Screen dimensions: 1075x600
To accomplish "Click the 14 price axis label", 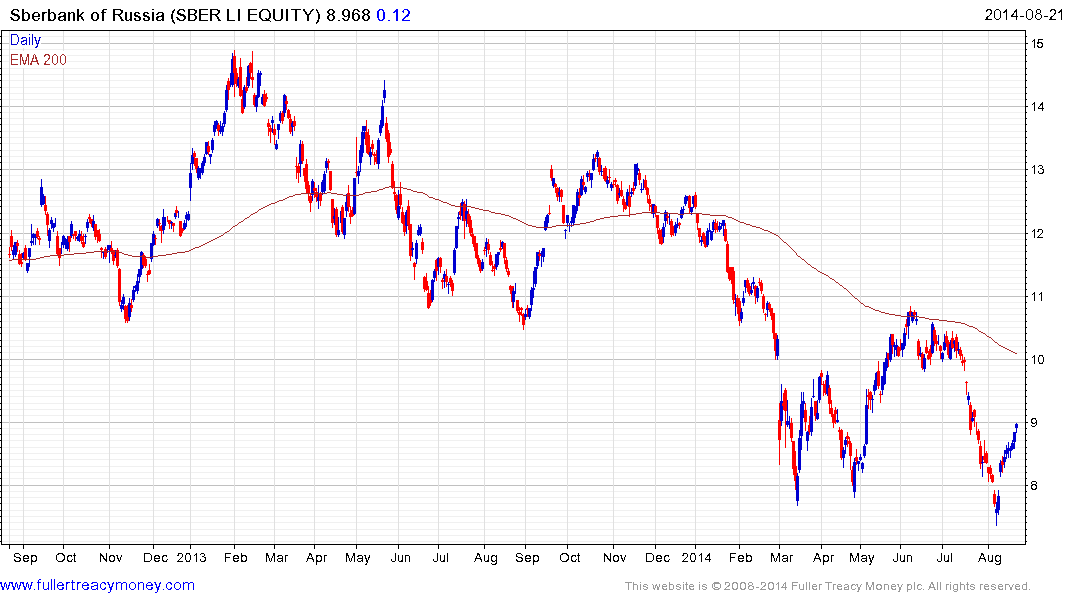I will click(1037, 106).
